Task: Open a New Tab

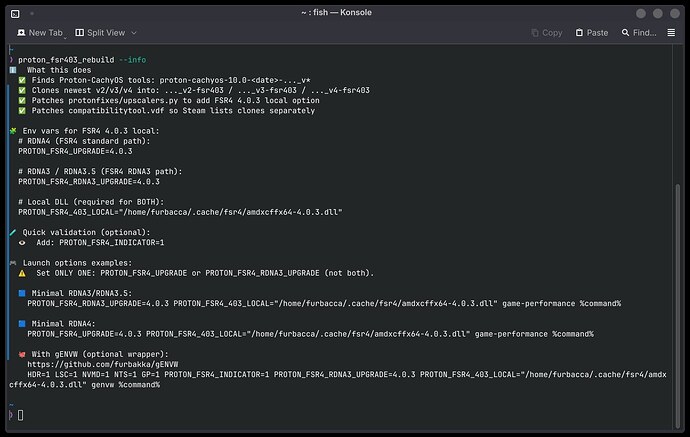Action: coord(40,33)
